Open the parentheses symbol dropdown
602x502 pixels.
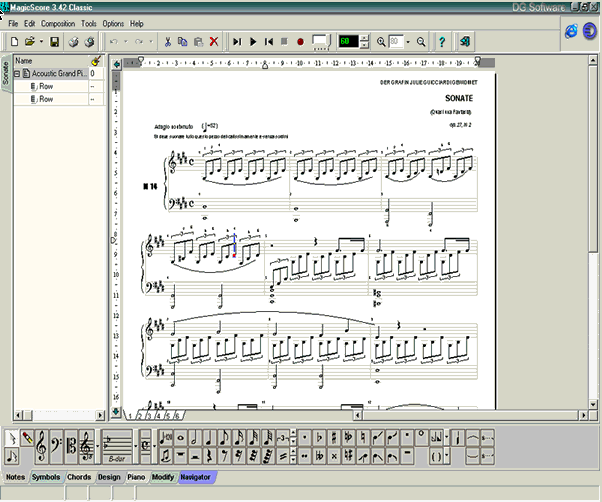pyautogui.click(x=447, y=456)
